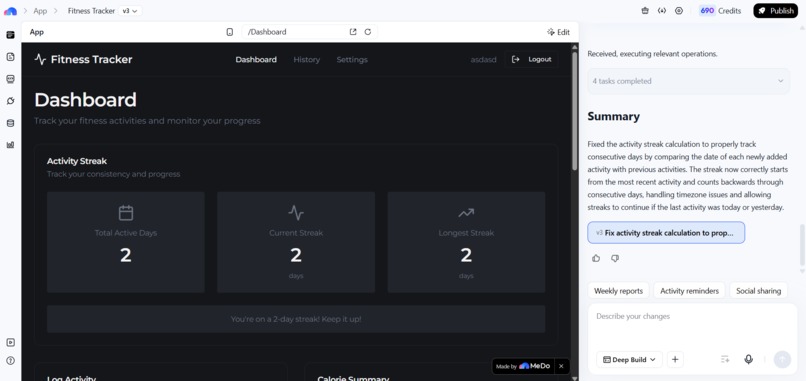Image resolution: width=806 pixels, height=381 pixels.
Task: Close the Made by MeDo badge
Action: click(x=561, y=366)
